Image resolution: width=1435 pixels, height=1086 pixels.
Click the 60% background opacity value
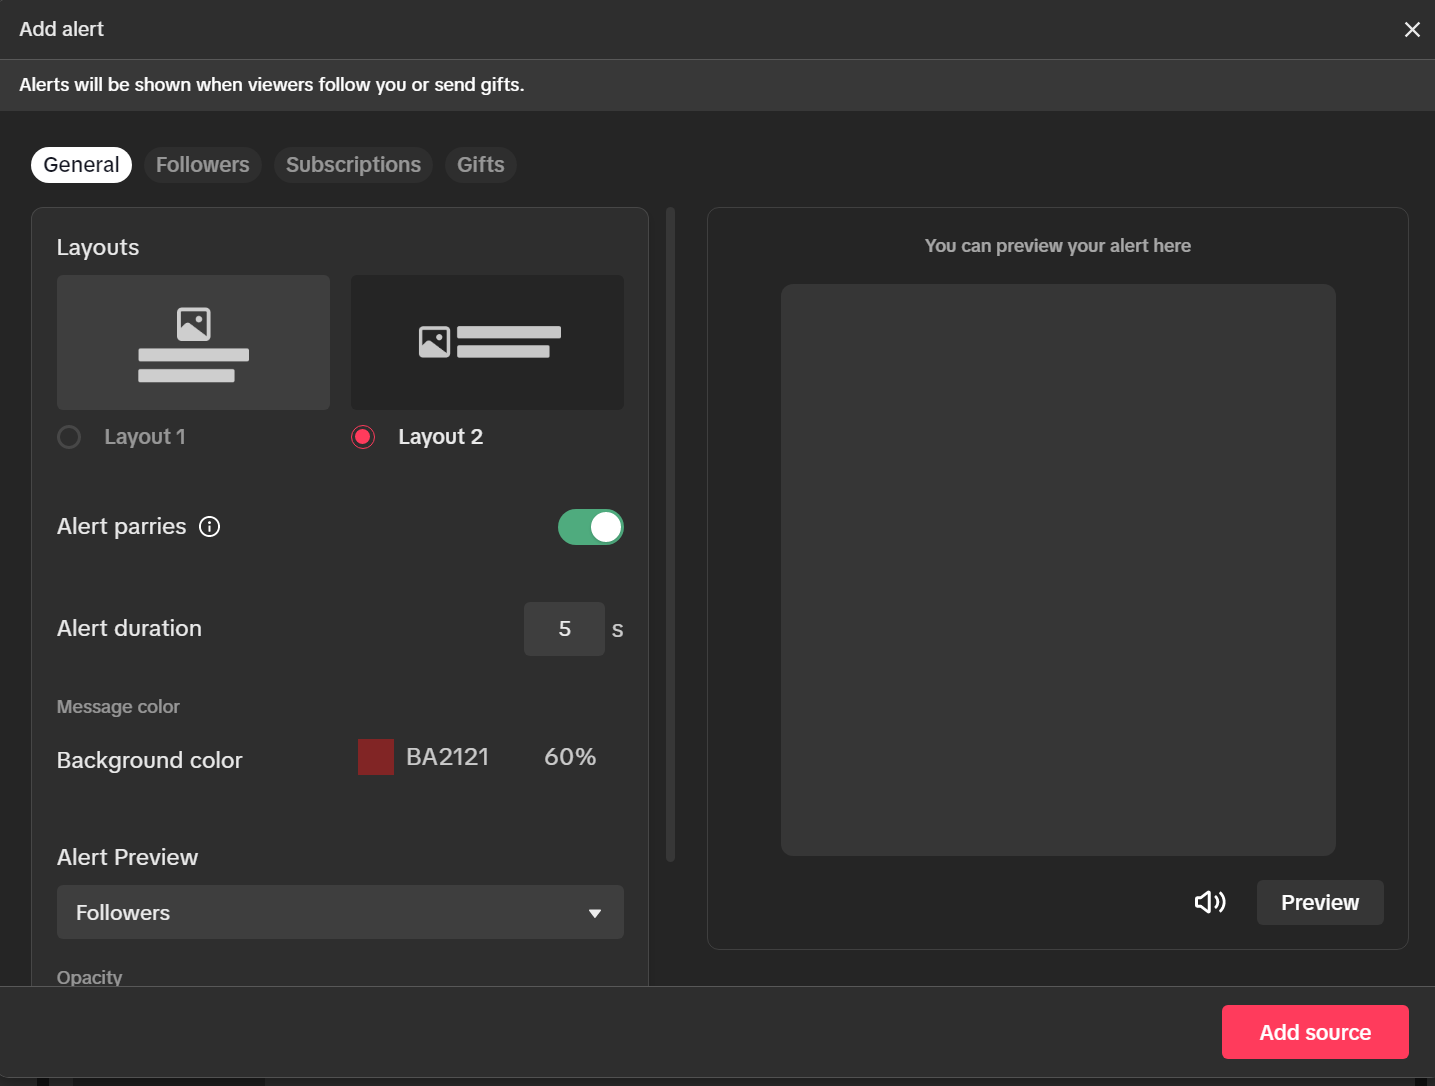tap(569, 757)
